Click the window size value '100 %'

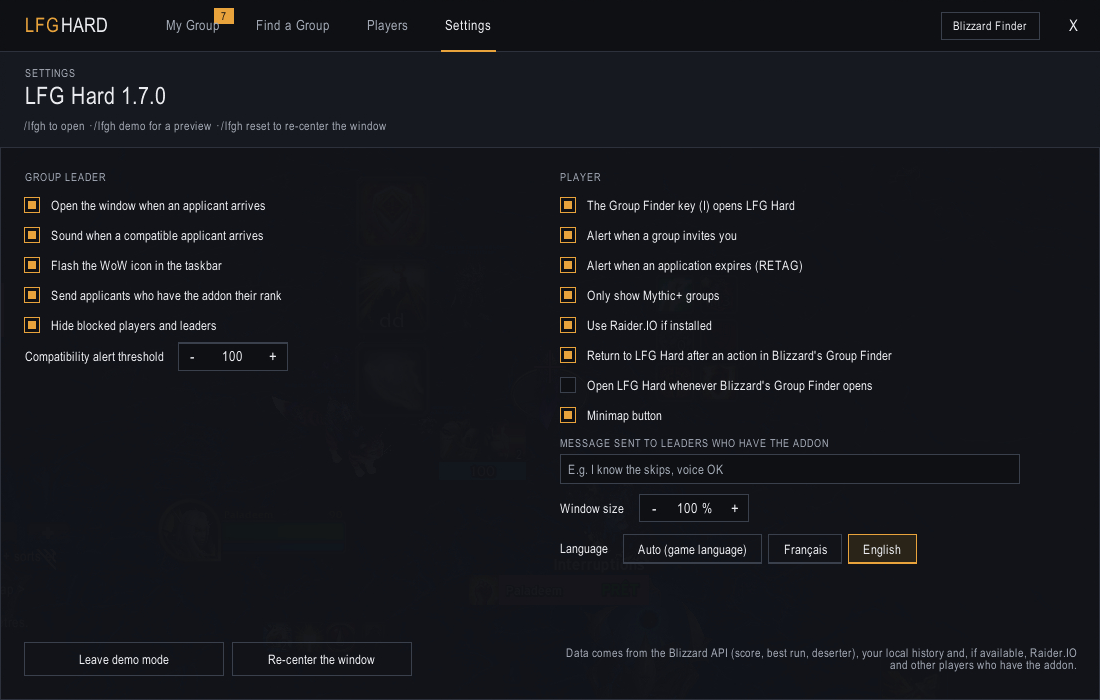pos(695,509)
